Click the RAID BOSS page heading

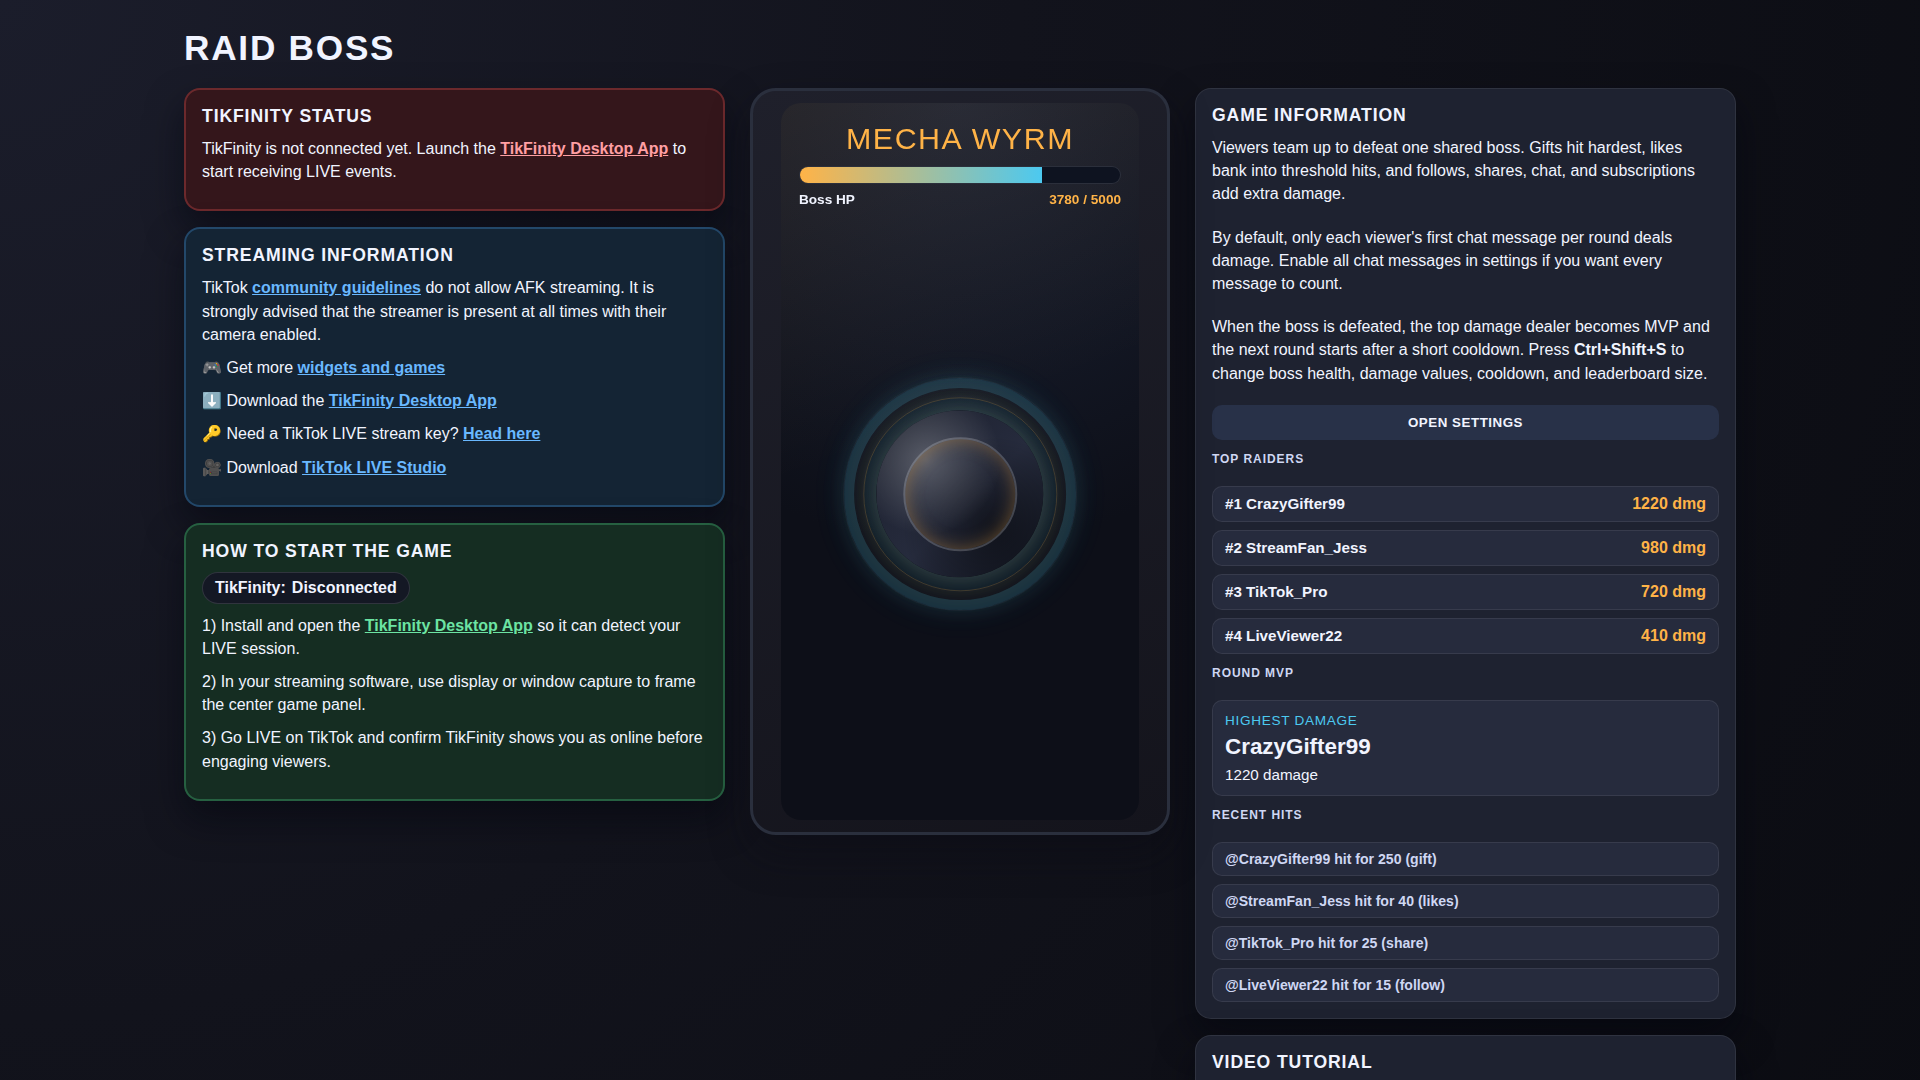(x=289, y=48)
